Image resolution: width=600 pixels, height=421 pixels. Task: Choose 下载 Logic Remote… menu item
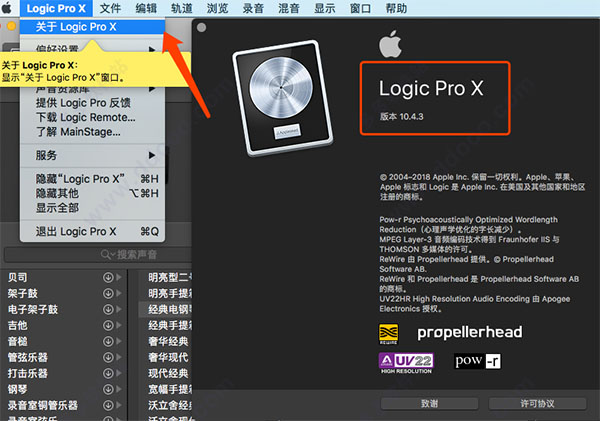pyautogui.click(x=92, y=117)
